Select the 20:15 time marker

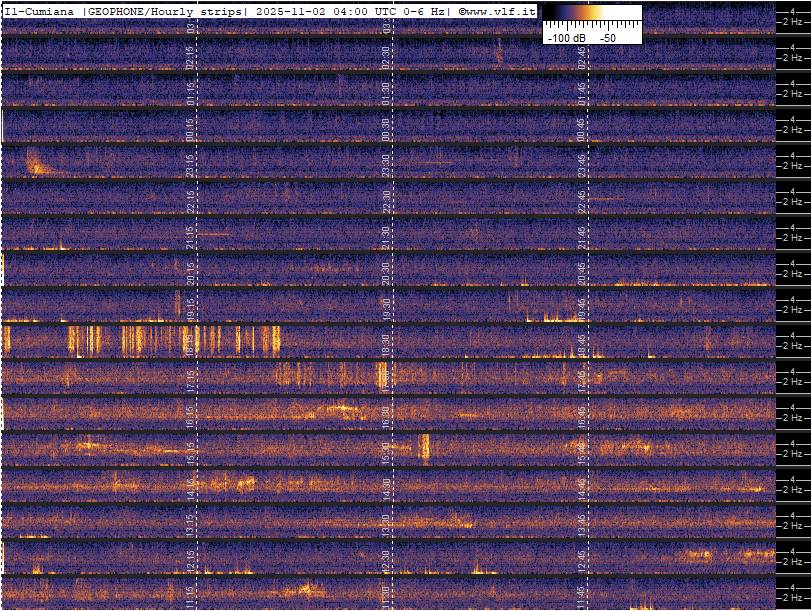(x=190, y=272)
